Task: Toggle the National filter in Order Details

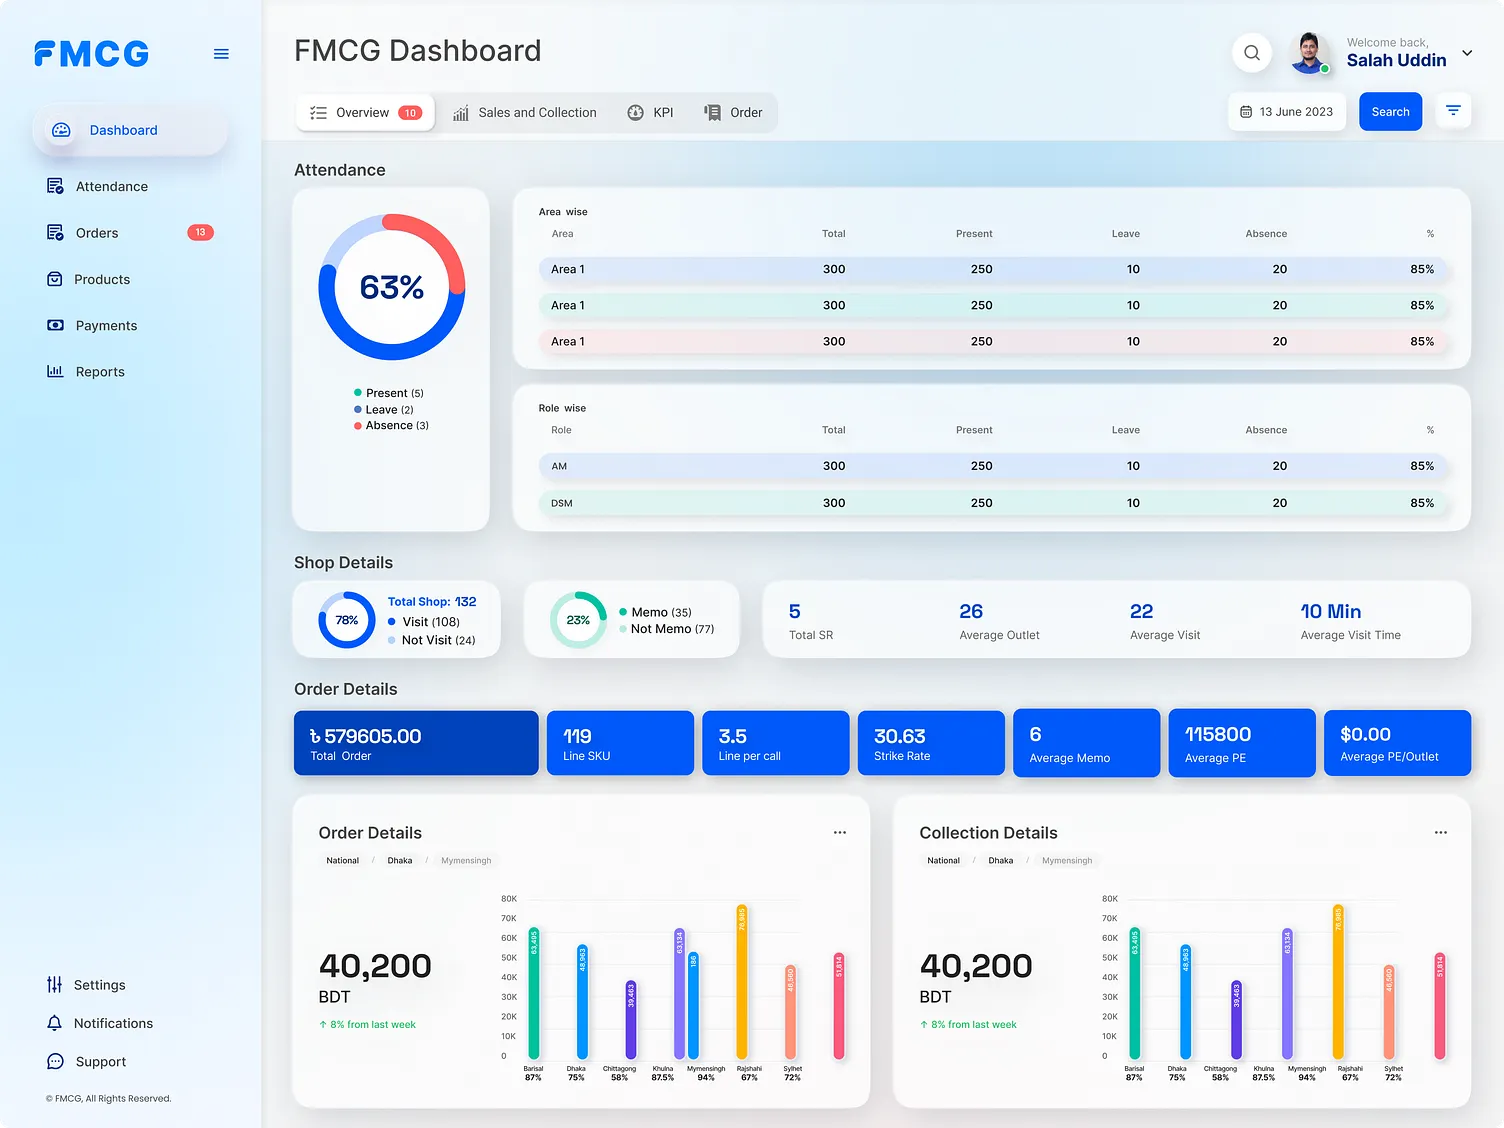Action: (x=342, y=860)
